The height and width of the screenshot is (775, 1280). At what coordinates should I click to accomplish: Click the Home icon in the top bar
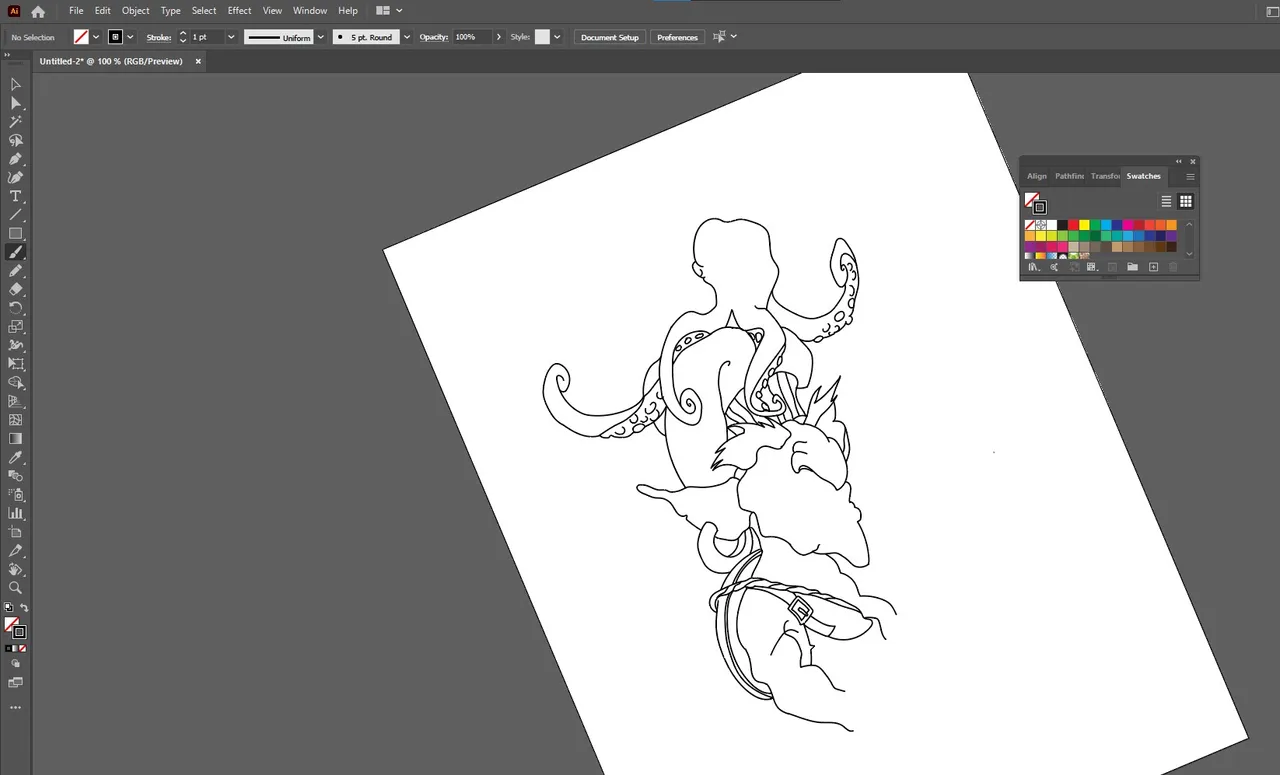(38, 11)
